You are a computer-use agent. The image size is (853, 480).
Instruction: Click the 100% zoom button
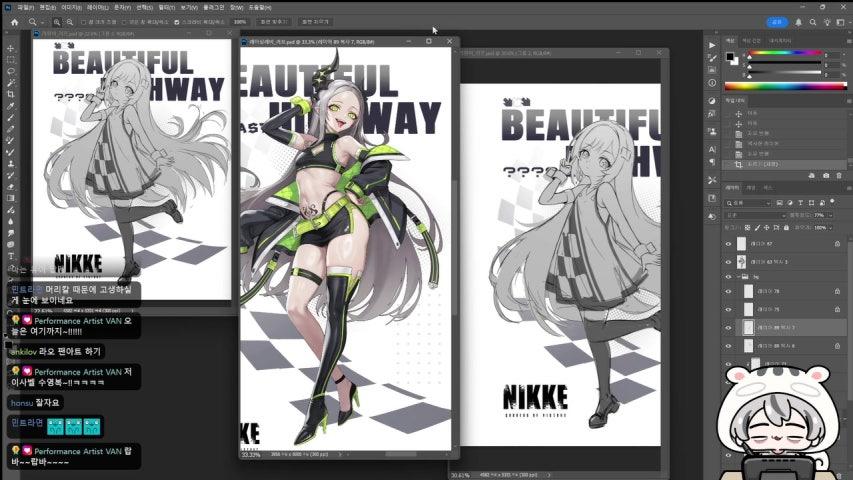(x=240, y=22)
